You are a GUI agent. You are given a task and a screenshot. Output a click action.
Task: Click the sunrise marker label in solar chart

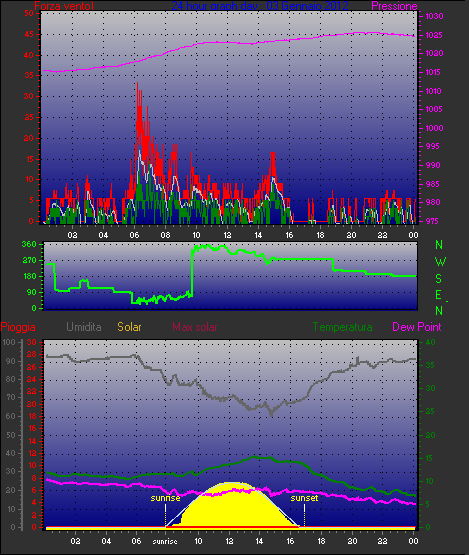(x=165, y=498)
